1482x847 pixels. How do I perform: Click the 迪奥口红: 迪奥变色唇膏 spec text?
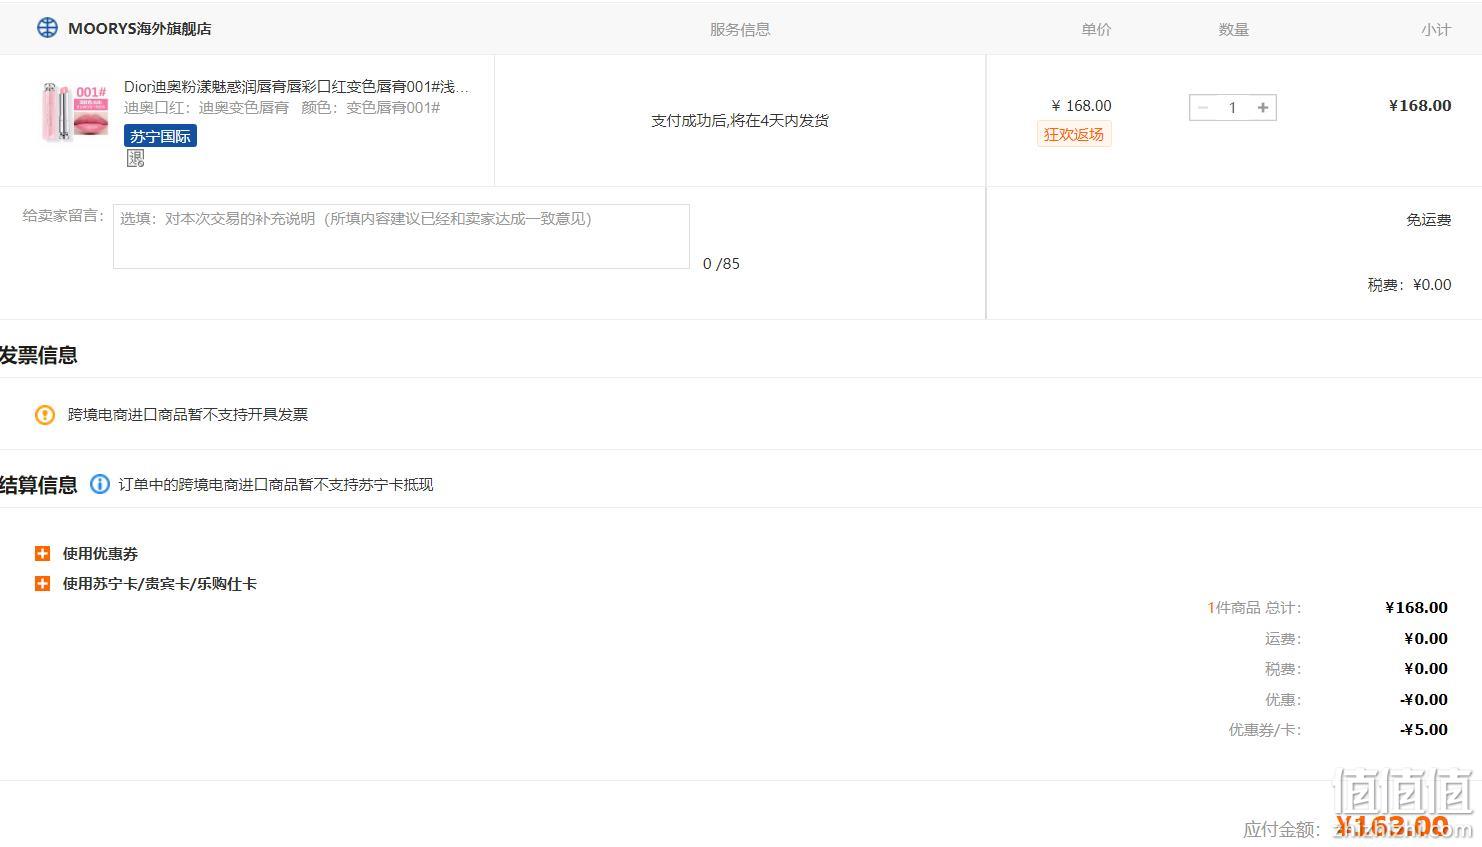[206, 108]
